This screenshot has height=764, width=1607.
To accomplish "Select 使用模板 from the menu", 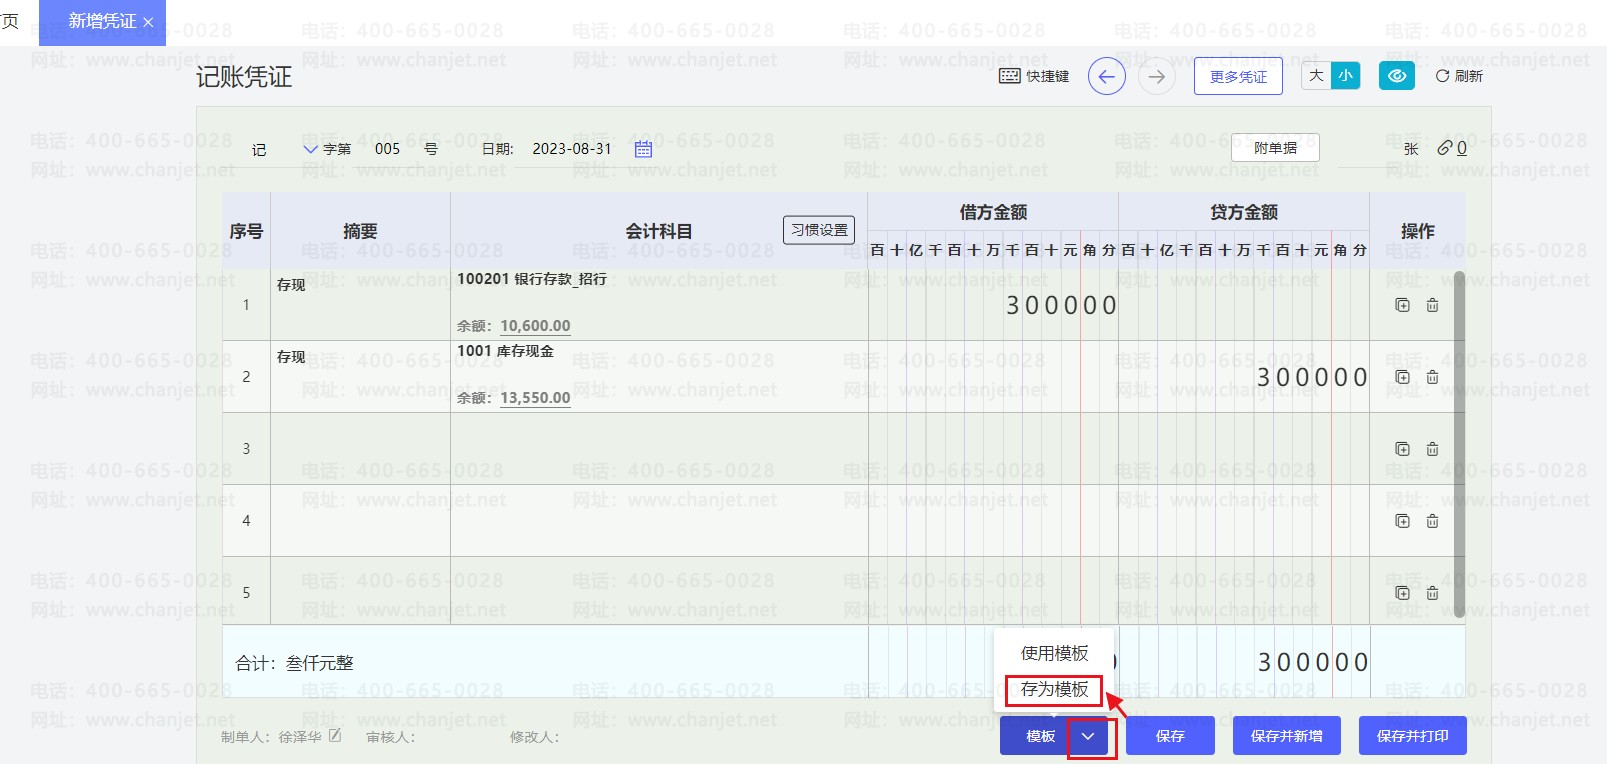I will 1054,653.
